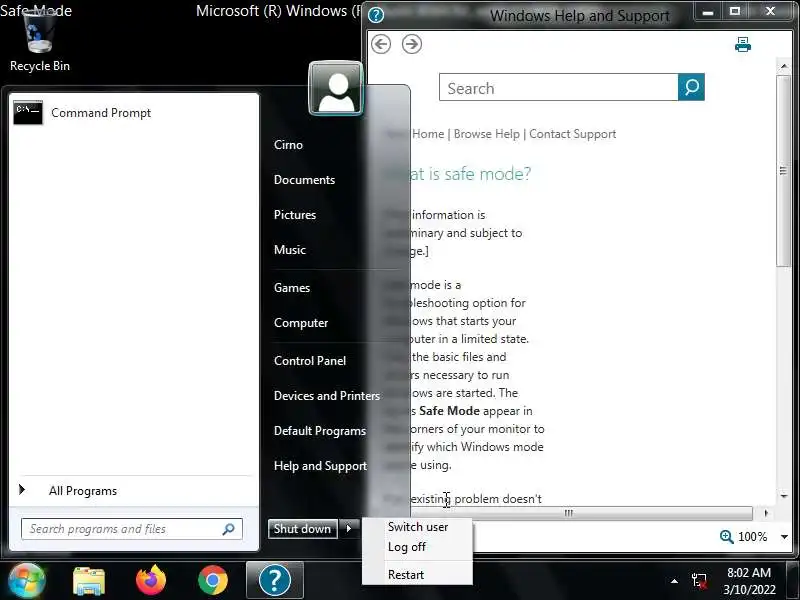Maximize the Windows Help and Support window
Image resolution: width=800 pixels, height=600 pixels.
[x=735, y=11]
